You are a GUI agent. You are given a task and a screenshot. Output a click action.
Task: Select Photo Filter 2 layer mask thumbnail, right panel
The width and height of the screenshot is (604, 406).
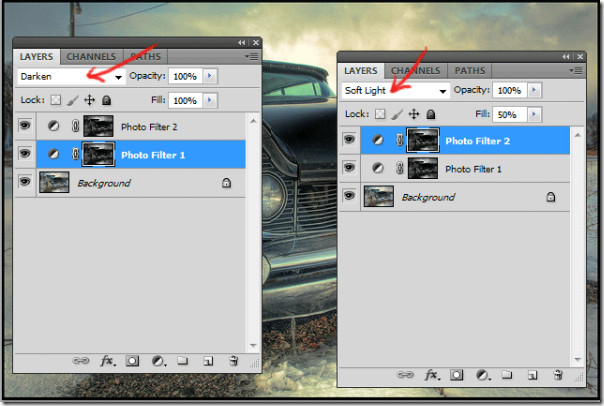tap(423, 140)
